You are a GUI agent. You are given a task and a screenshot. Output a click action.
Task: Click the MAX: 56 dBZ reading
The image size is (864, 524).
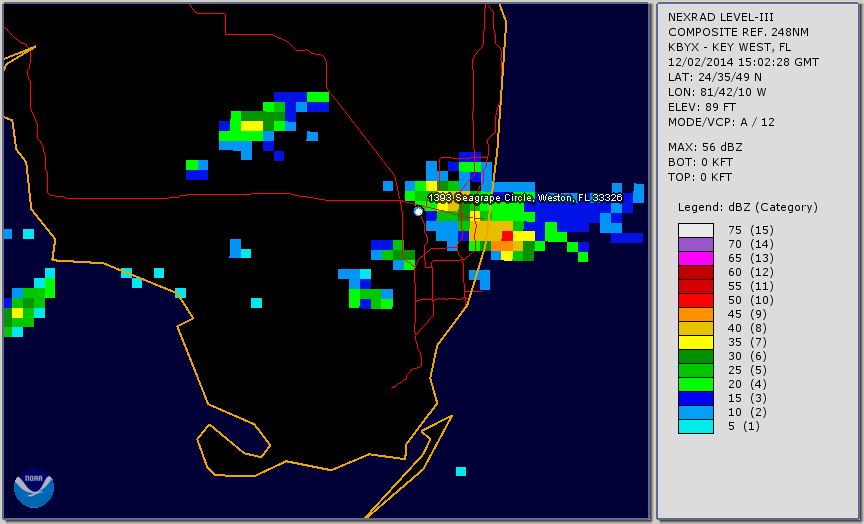coord(705,147)
